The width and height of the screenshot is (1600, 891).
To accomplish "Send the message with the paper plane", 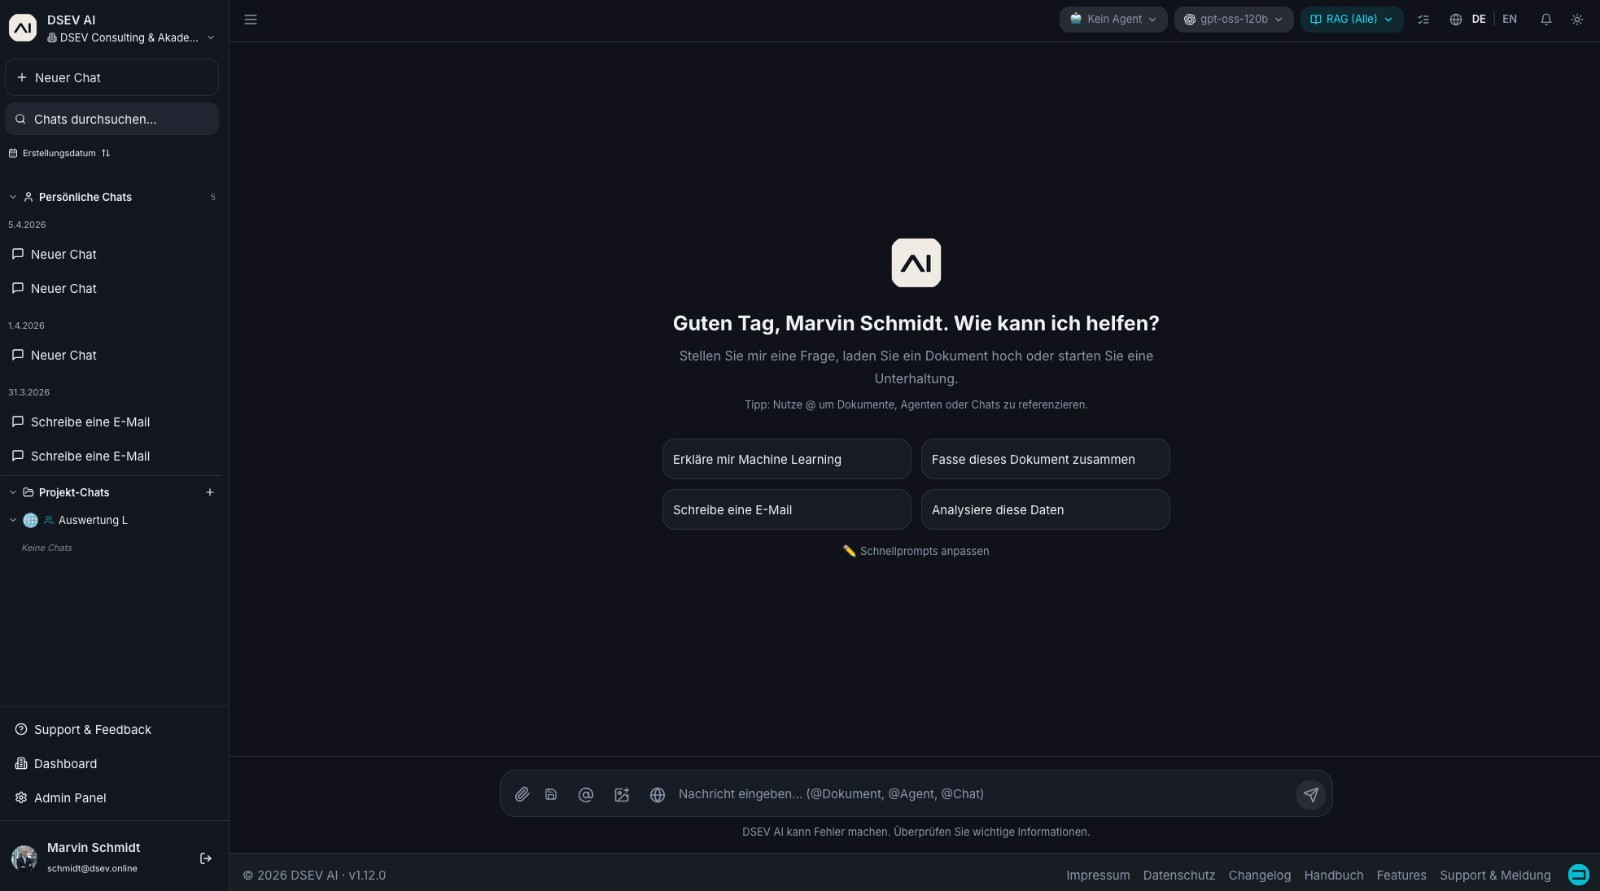I will pyautogui.click(x=1311, y=794).
